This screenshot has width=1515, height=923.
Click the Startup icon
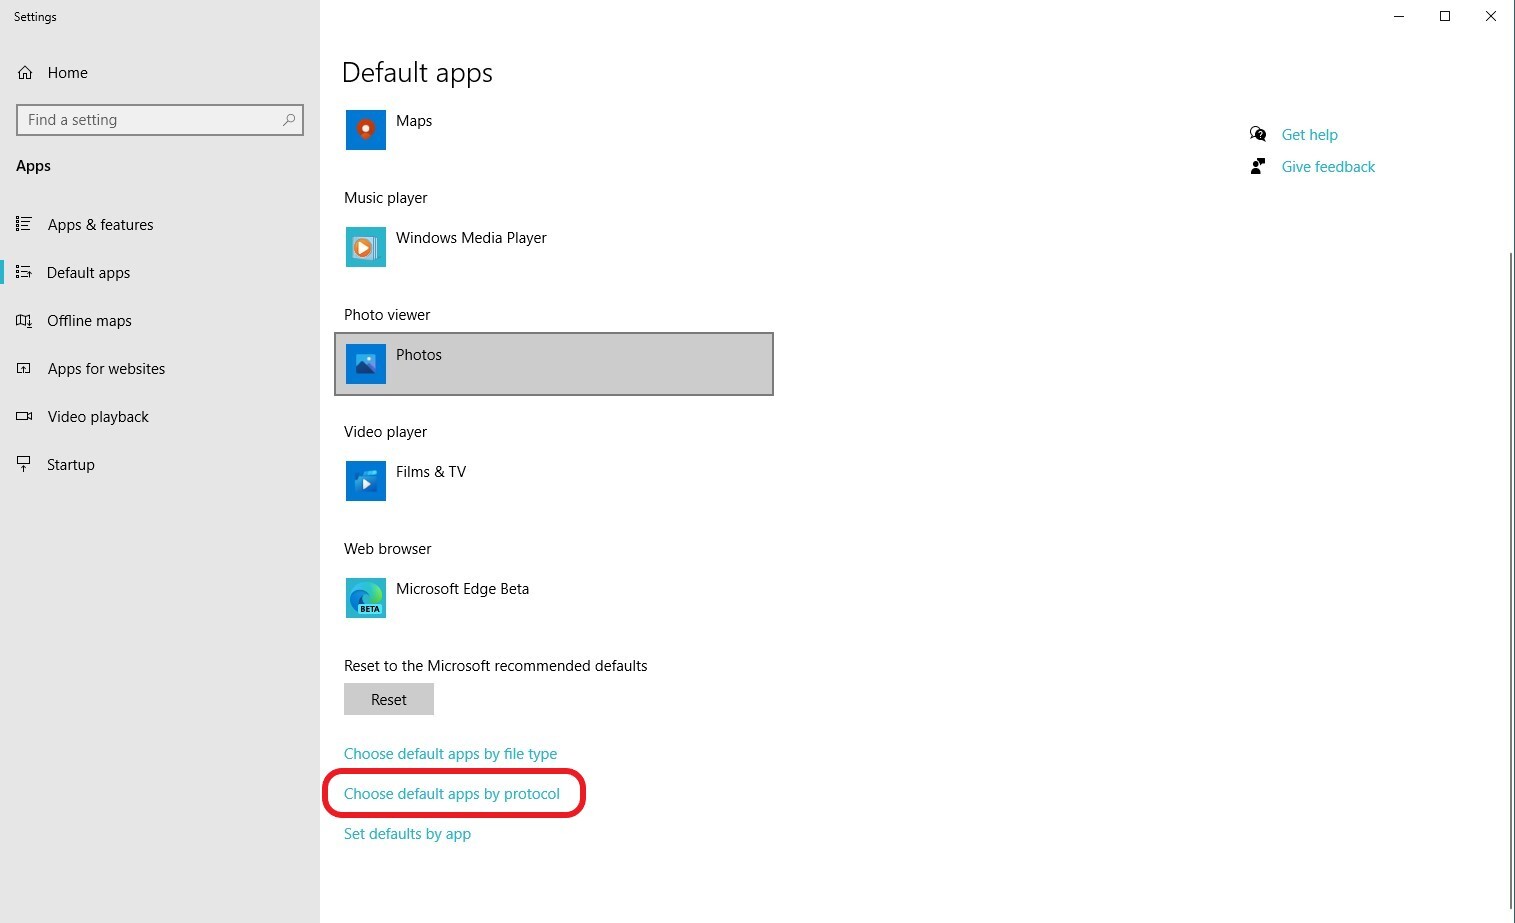[24, 464]
